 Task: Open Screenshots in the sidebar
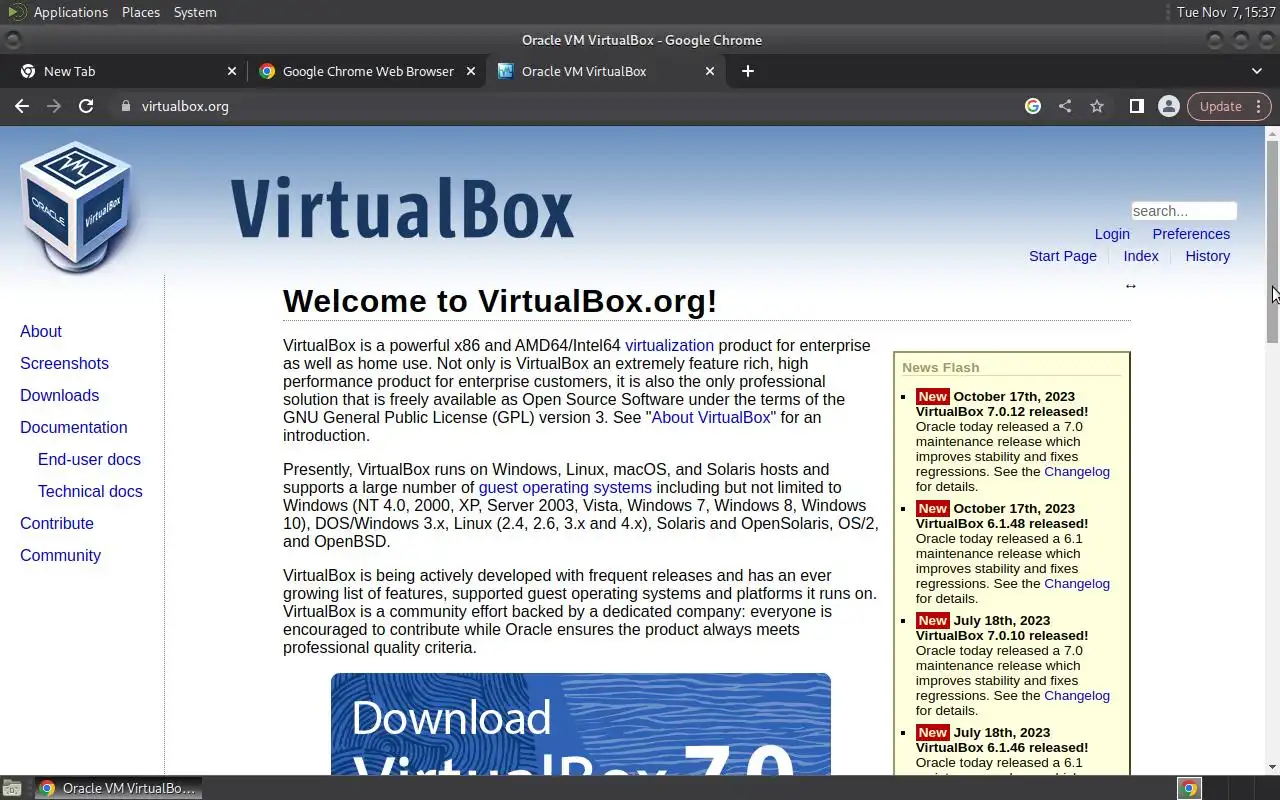click(x=64, y=363)
